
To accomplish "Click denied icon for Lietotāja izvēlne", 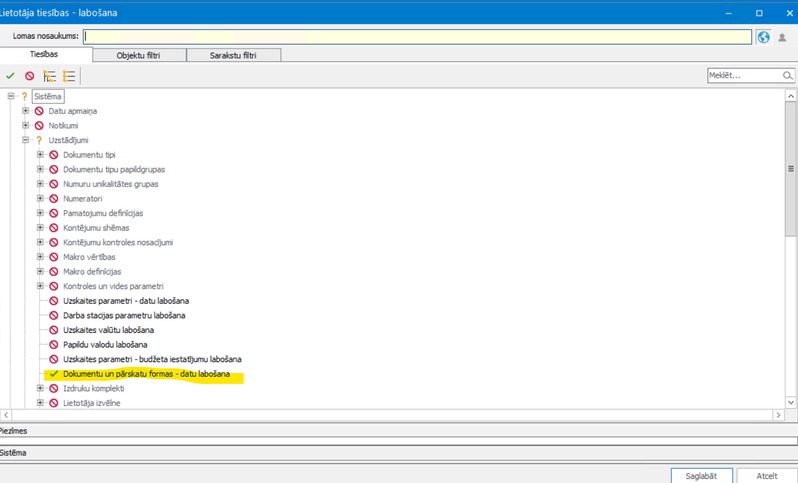I will click(53, 403).
